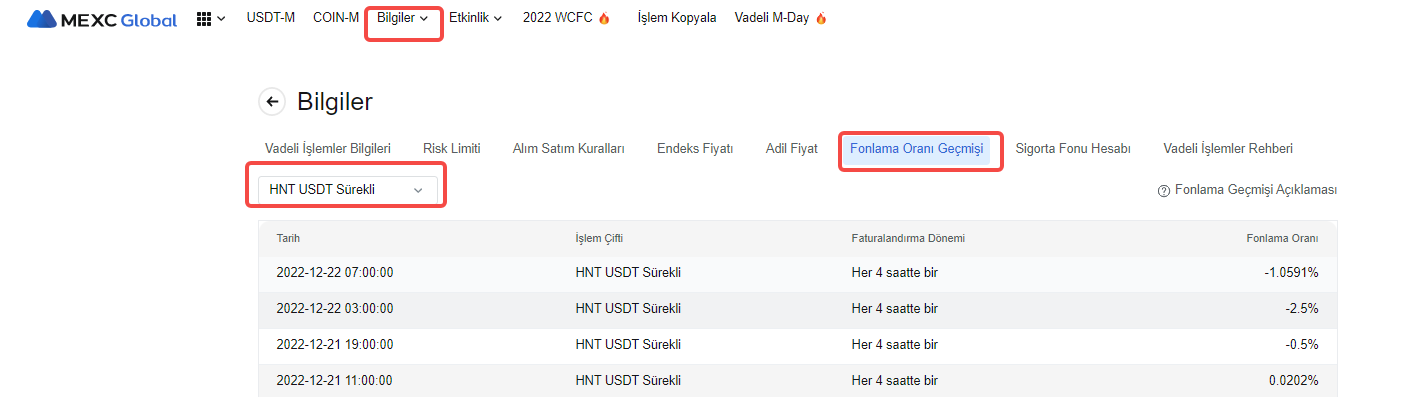Viewport: 1403px width, 397px height.
Task: Open the İşlem Kopyala link
Action: click(677, 18)
